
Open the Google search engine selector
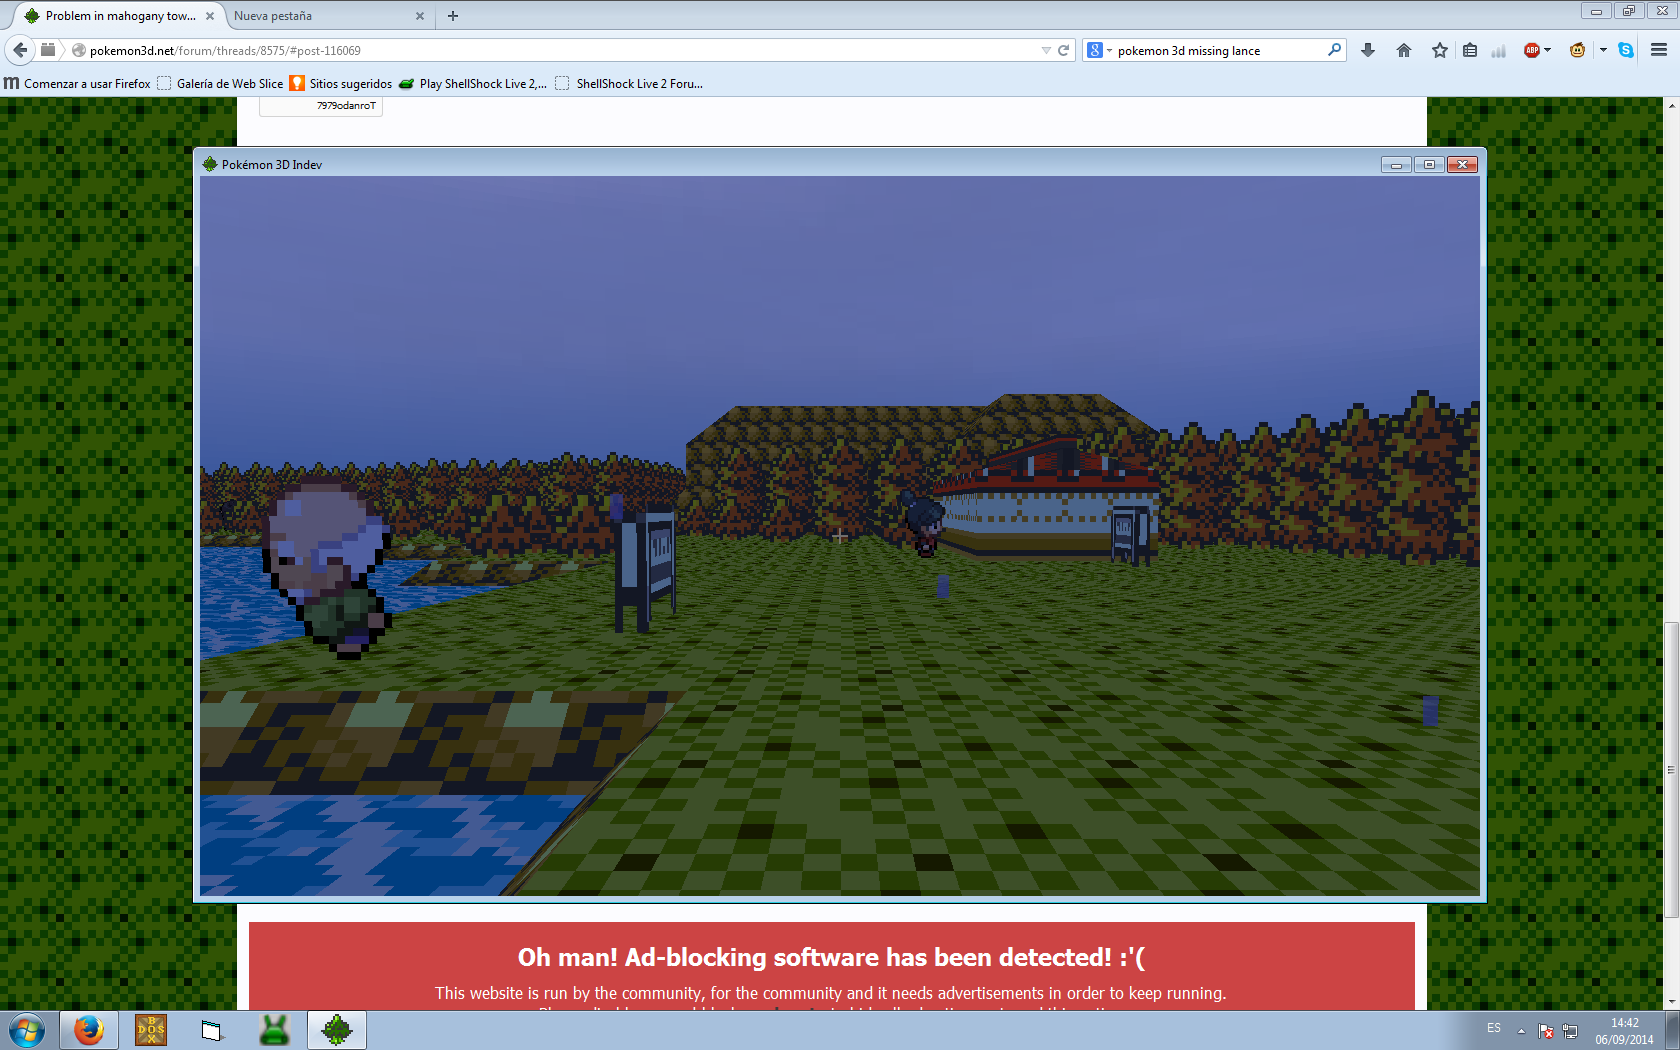(1099, 50)
